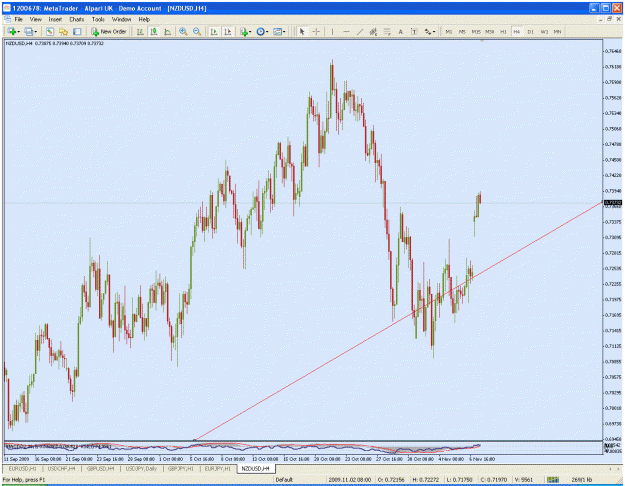Expand the Indicators dropdown arrow
The image size is (625, 486).
[250, 32]
